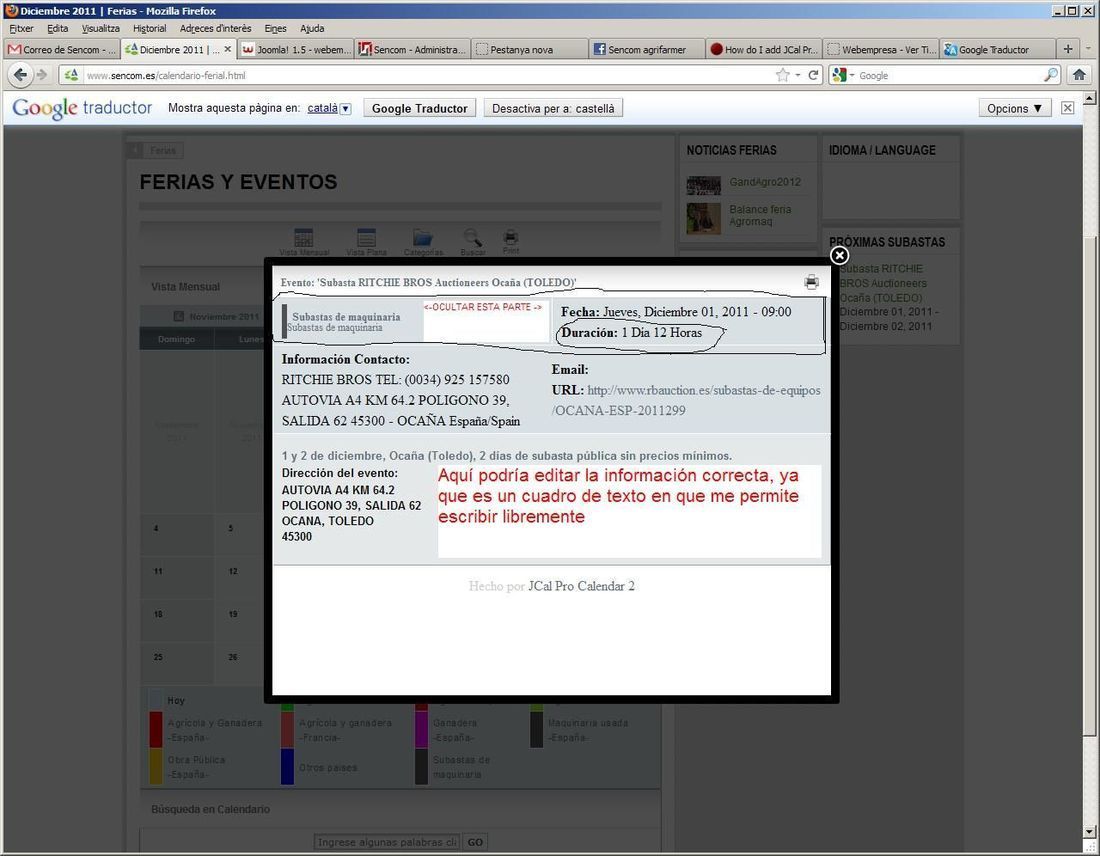Switch to How do I add JCal tab
Viewport: 1100px width, 856px height.
(x=763, y=49)
